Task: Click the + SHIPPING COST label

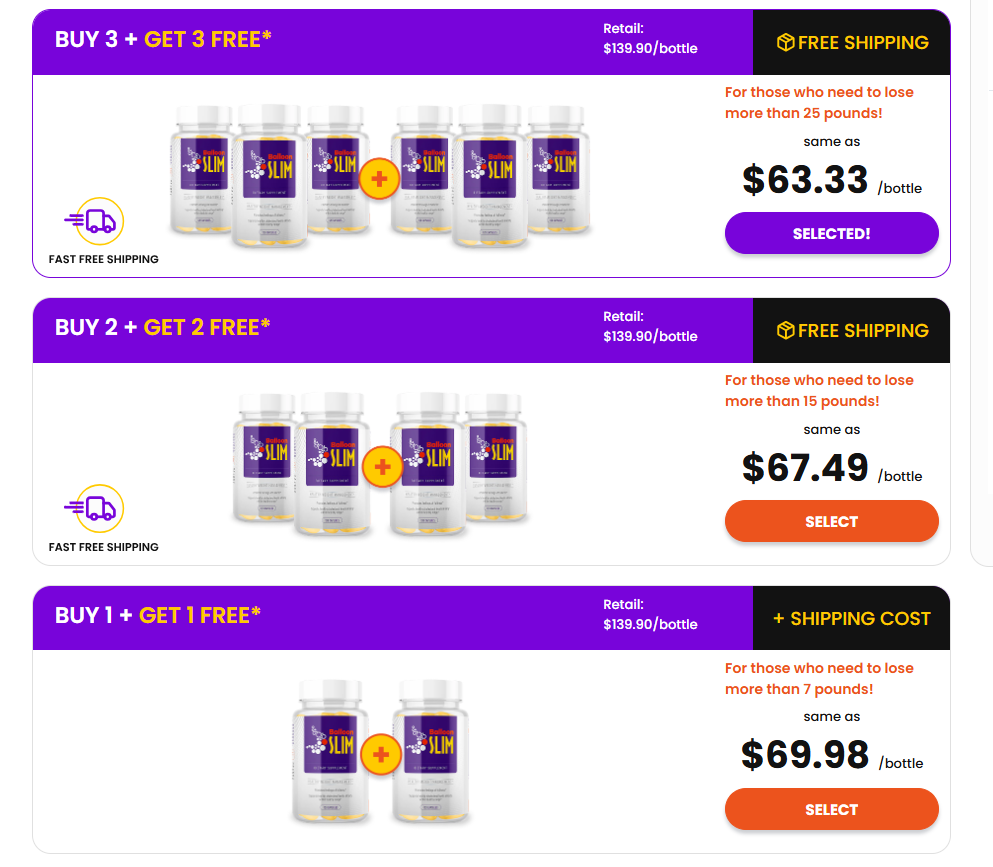Action: [x=851, y=619]
